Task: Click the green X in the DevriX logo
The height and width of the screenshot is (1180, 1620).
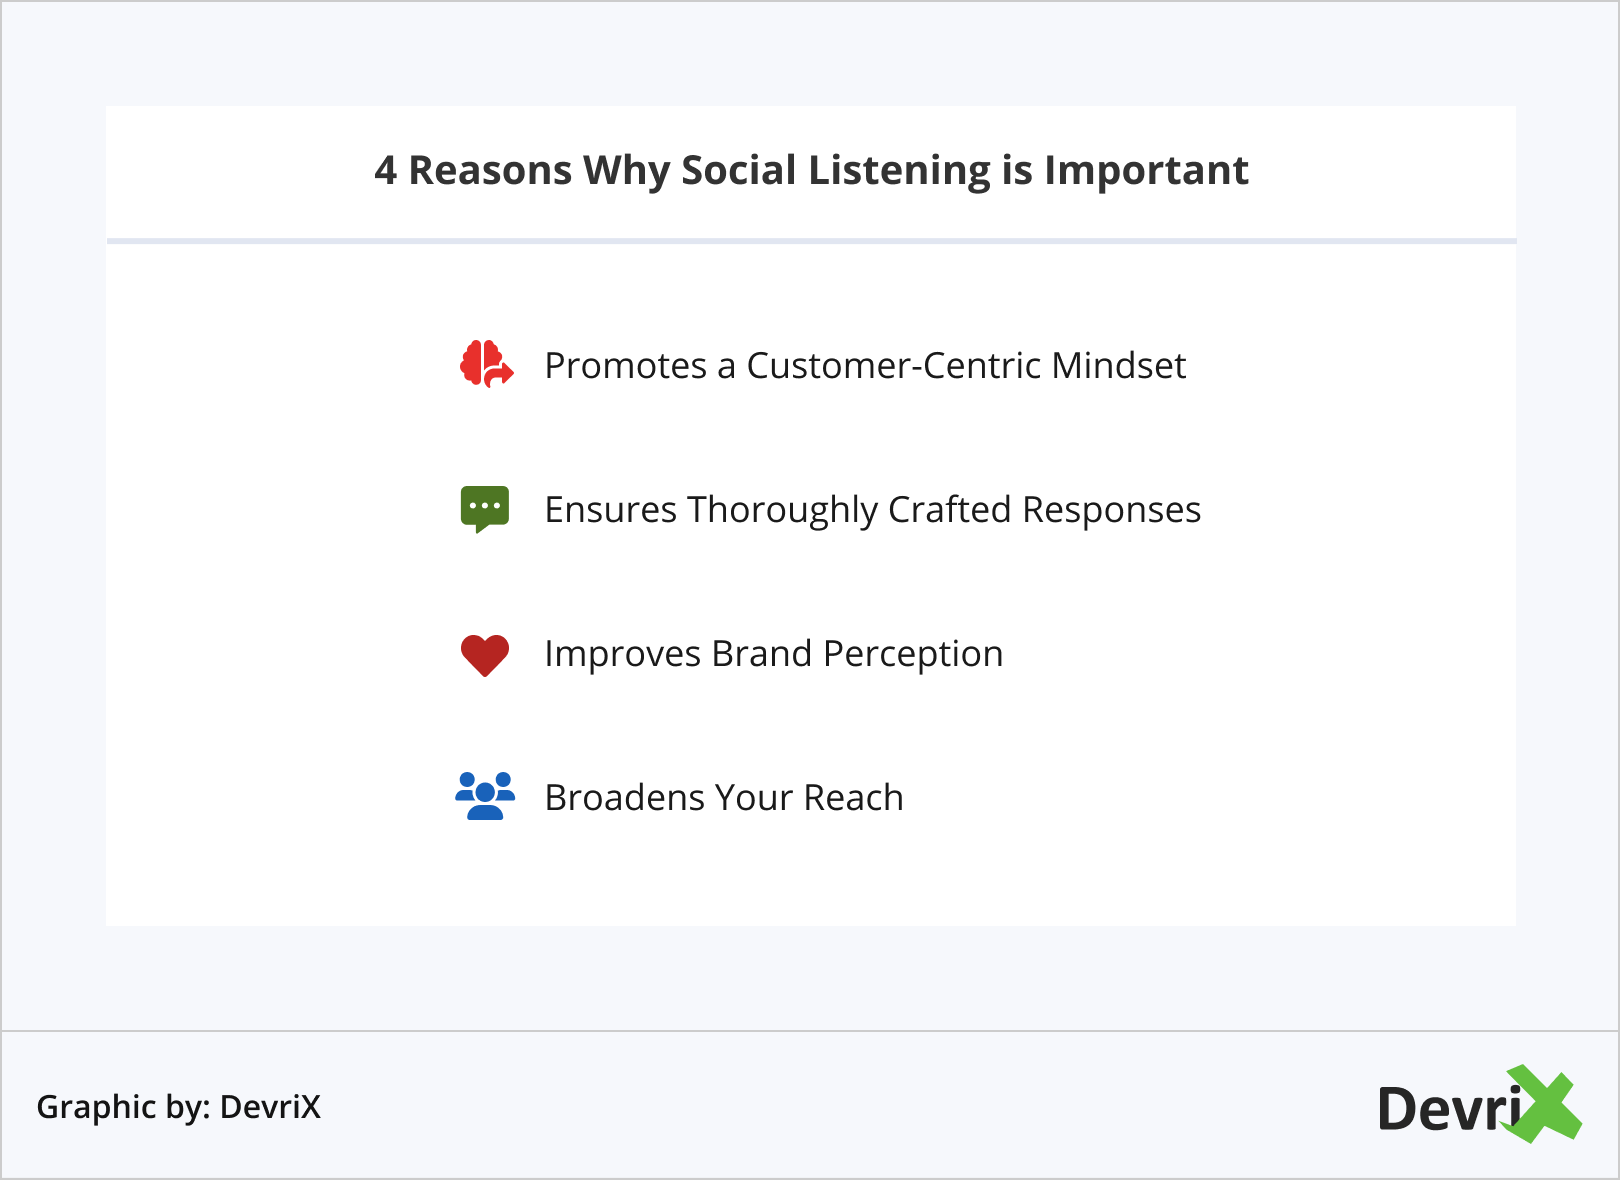Action: 1546,1104
